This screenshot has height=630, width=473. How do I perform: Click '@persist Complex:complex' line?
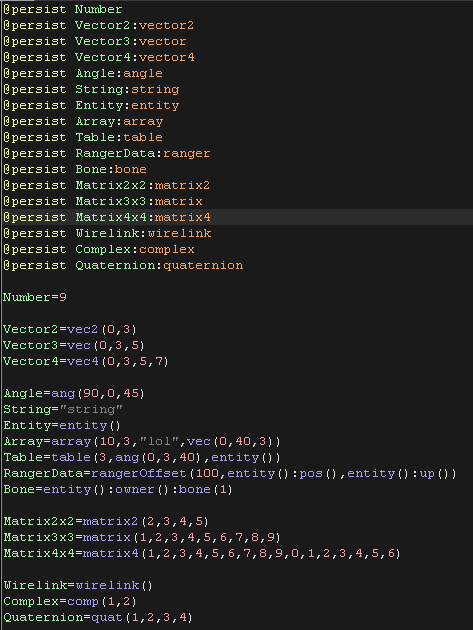tap(98, 250)
